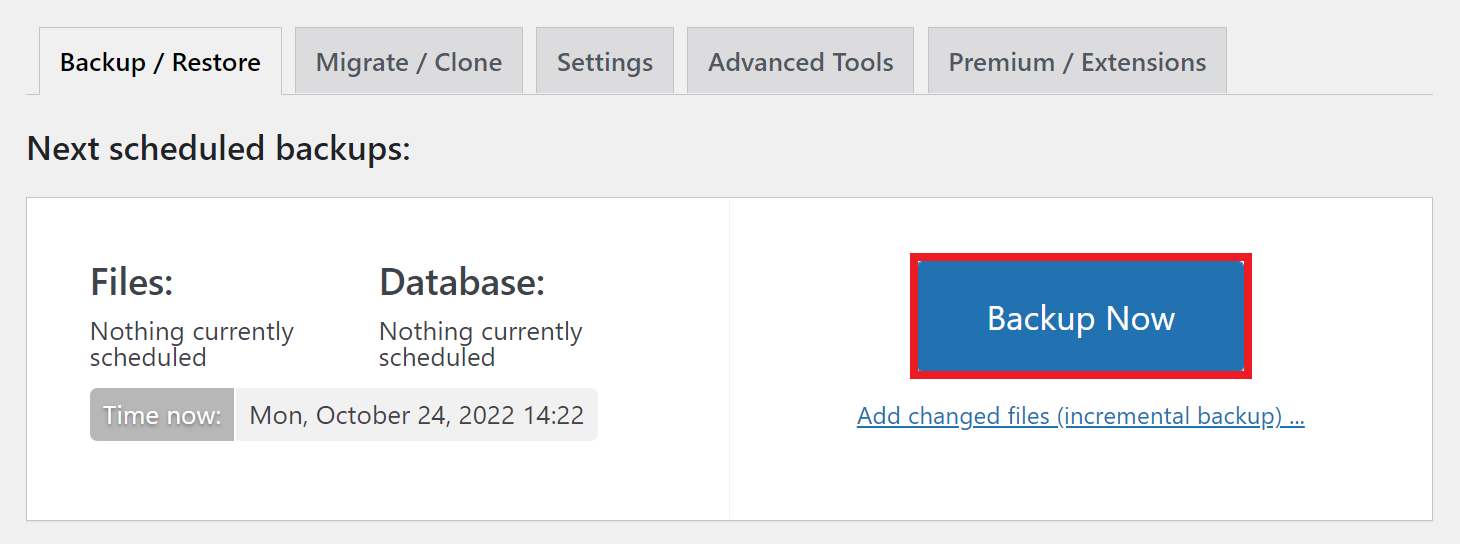Screen dimensions: 1460x544
Task: Click the vertical divider between schedule and backup panels
Action: tap(729, 358)
